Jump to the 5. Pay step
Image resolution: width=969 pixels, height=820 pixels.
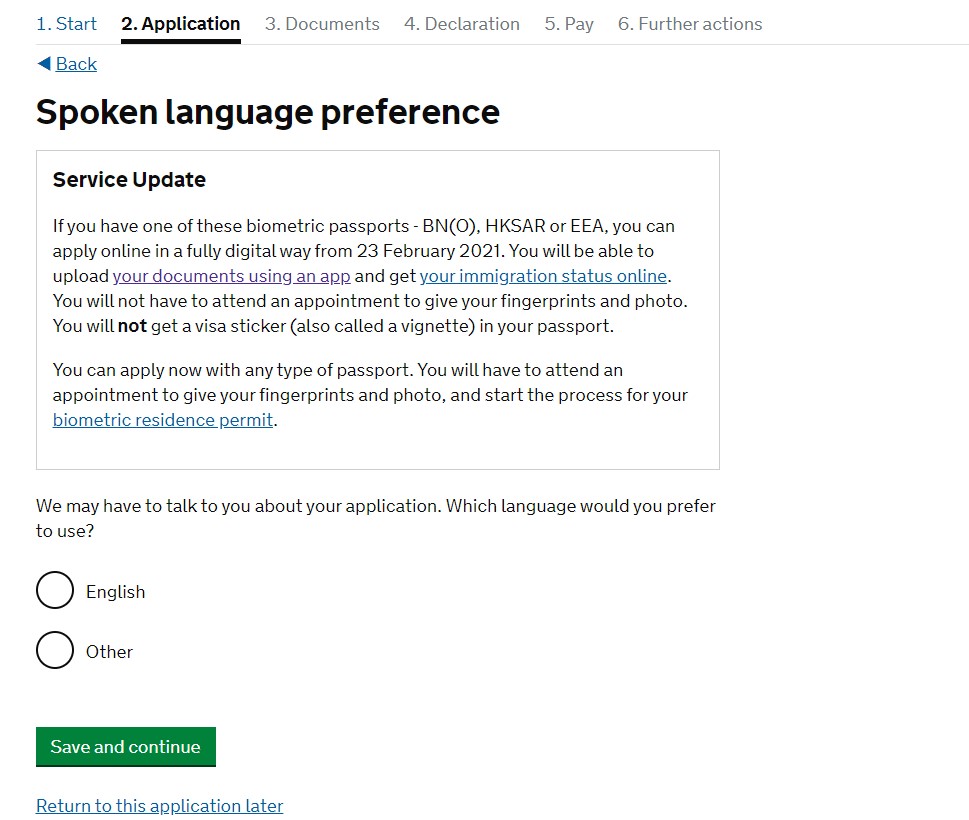569,24
